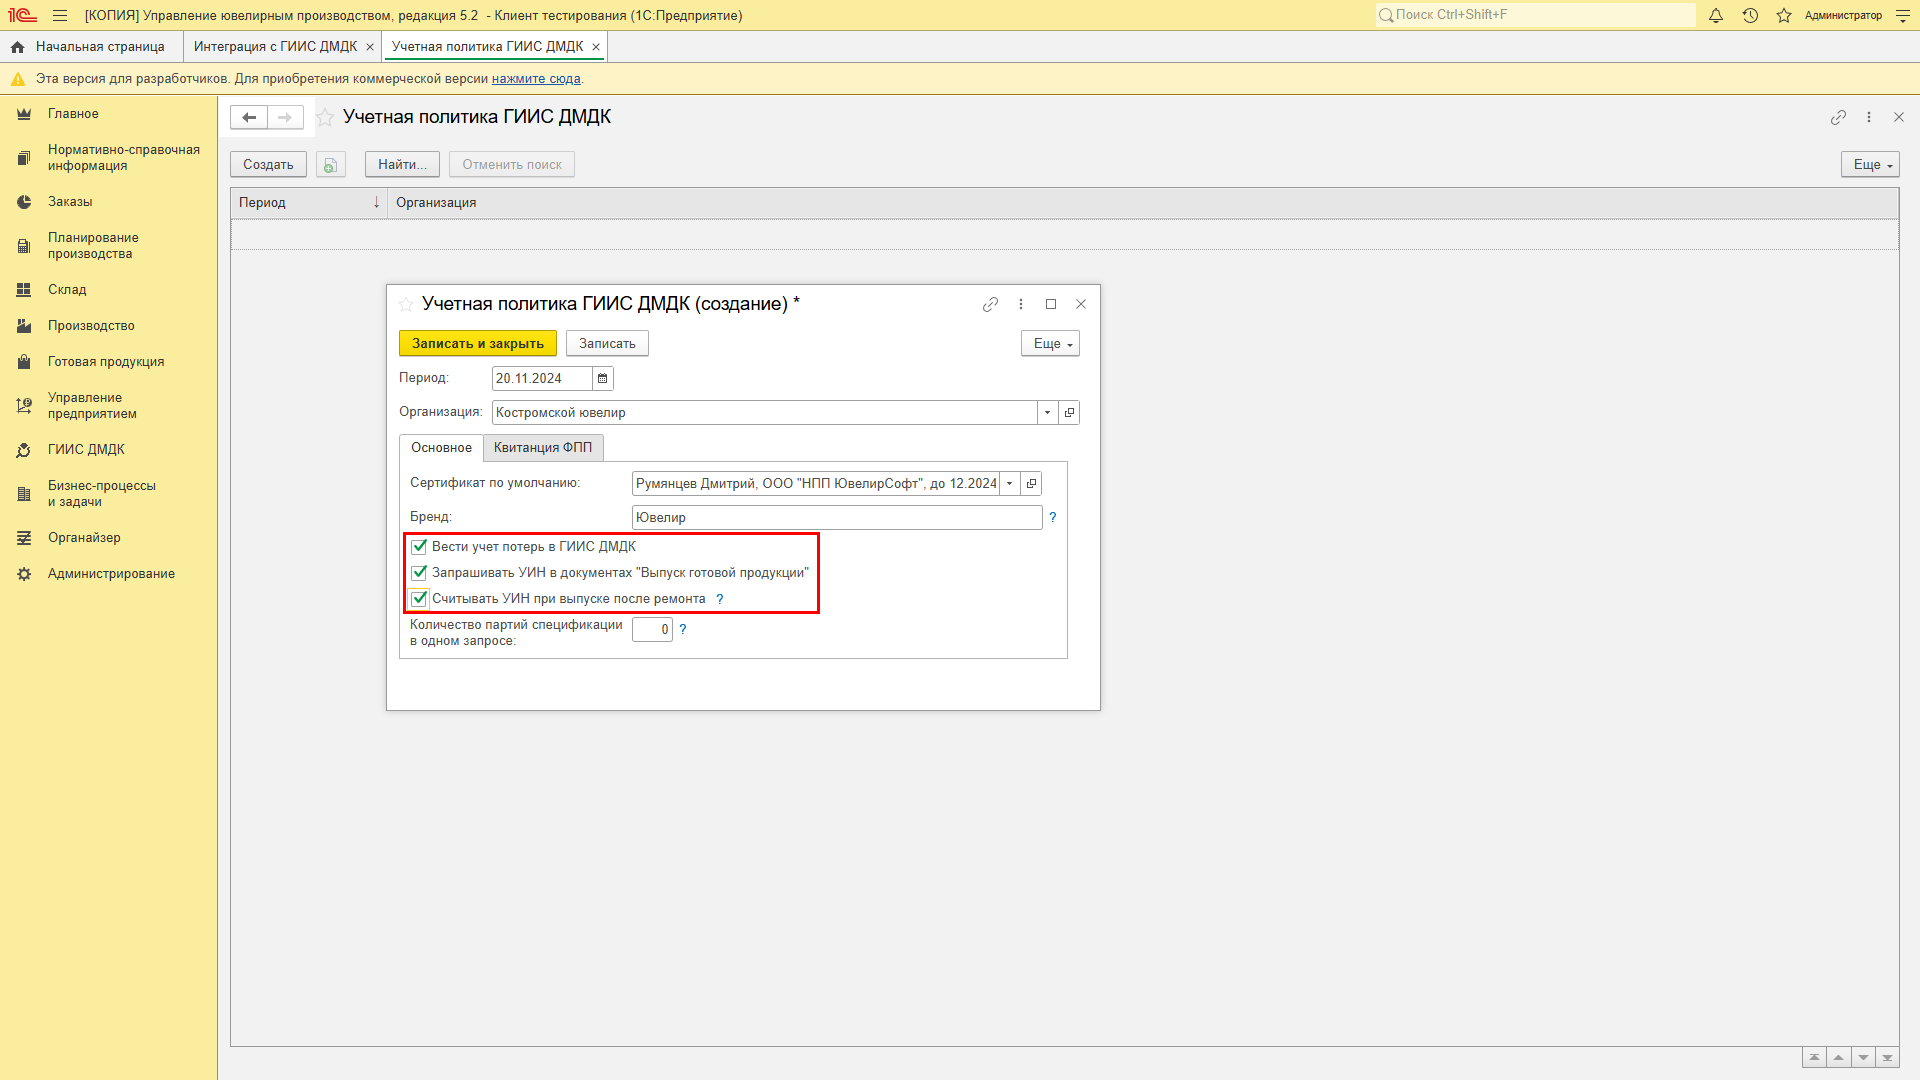Open the calendar picker for Период

[x=603, y=378]
